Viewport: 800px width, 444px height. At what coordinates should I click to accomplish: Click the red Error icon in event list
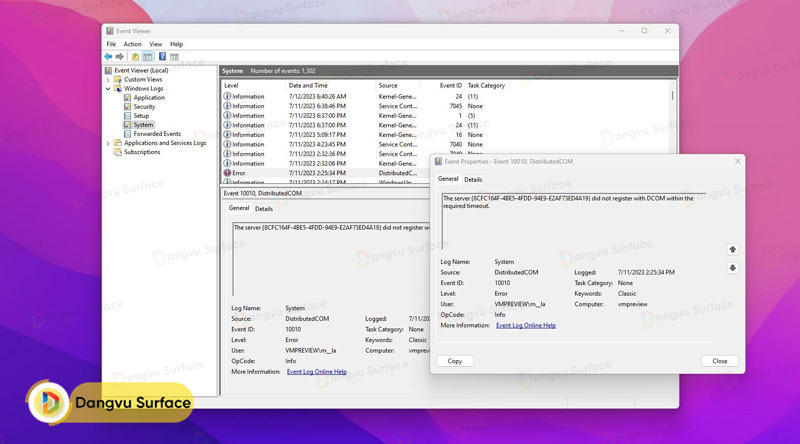pyautogui.click(x=228, y=173)
